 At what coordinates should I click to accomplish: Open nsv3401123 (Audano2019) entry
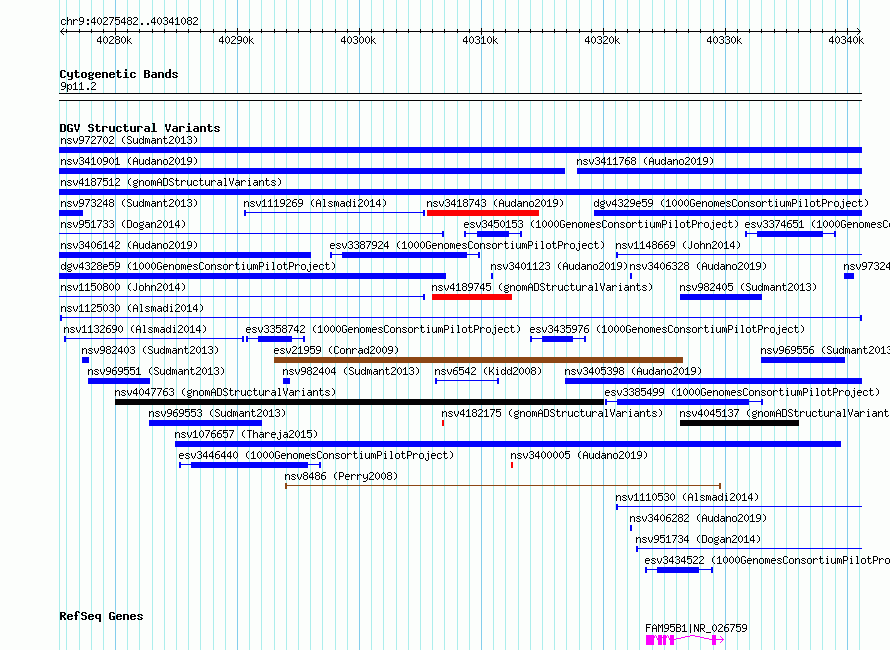[x=492, y=276]
